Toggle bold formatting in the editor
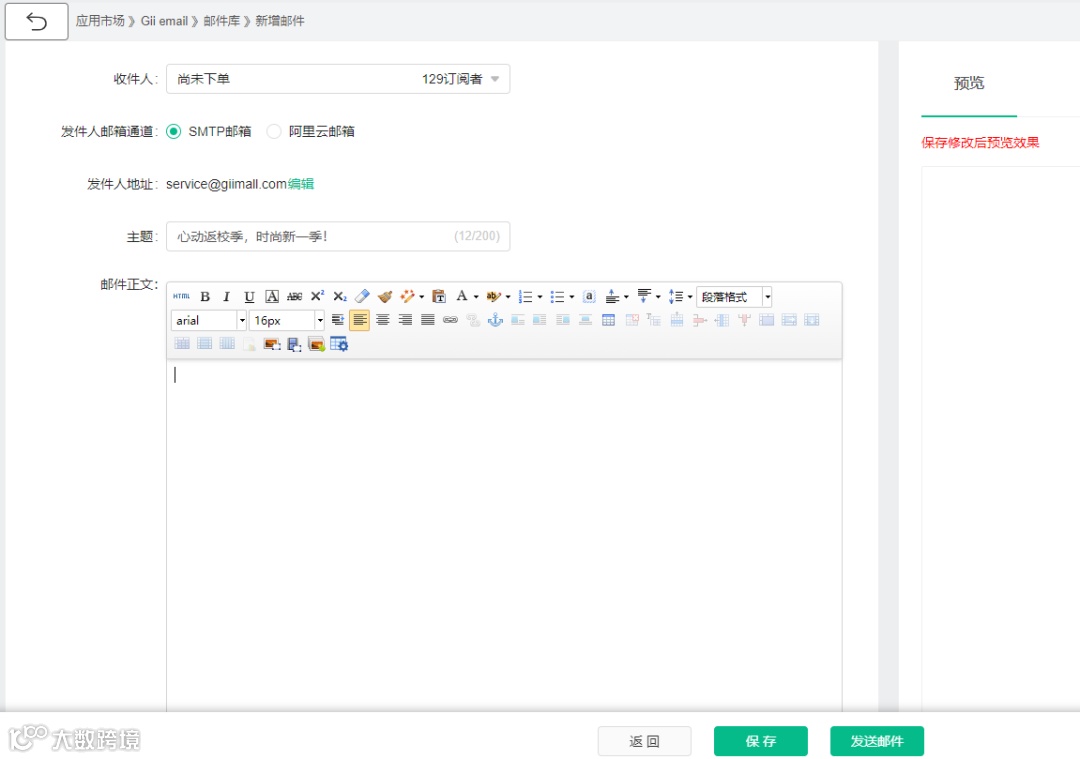The height and width of the screenshot is (759, 1080). coord(205,296)
